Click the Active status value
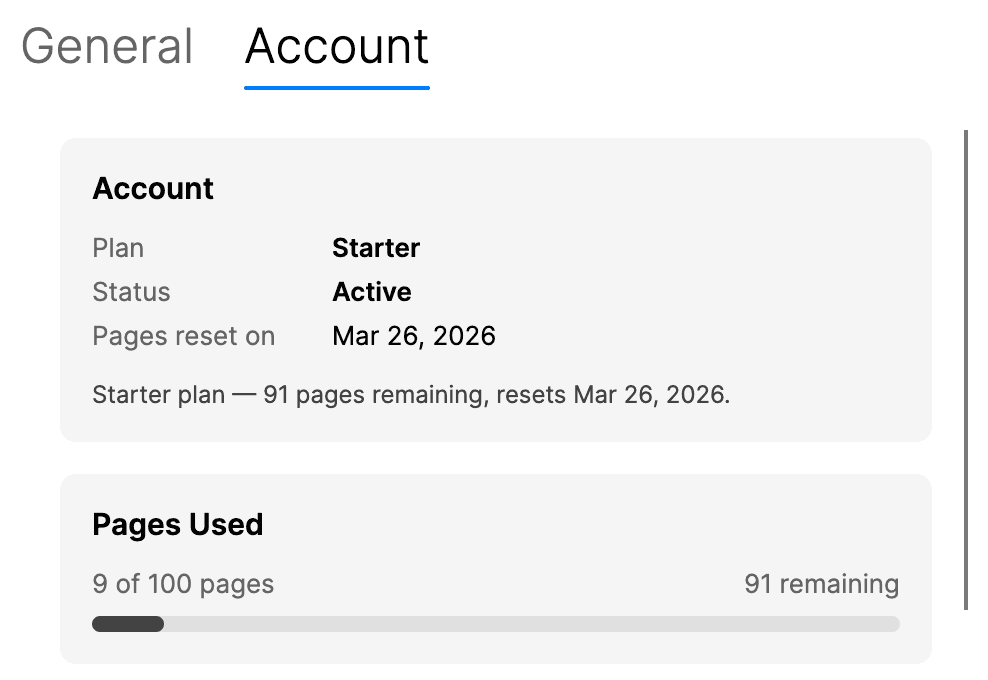Screen dimensions: 988x680 (371, 292)
